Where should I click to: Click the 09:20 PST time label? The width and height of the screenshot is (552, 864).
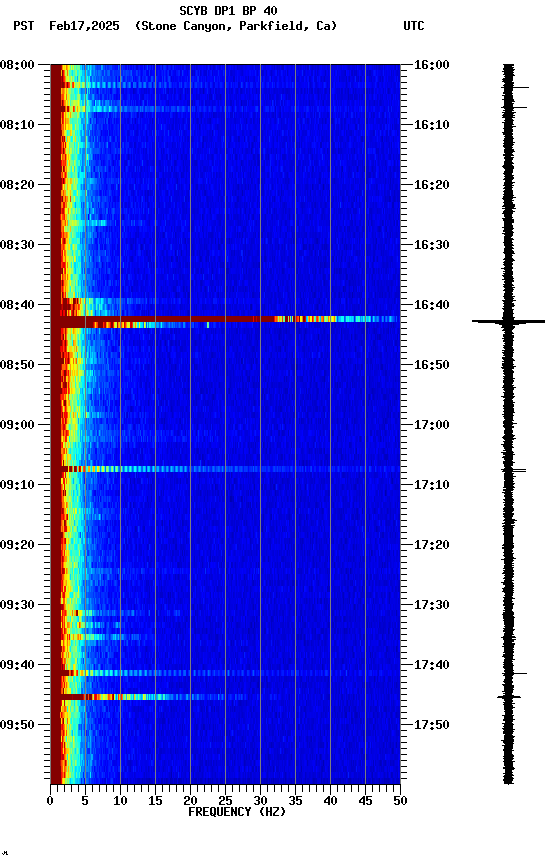coord(17,545)
